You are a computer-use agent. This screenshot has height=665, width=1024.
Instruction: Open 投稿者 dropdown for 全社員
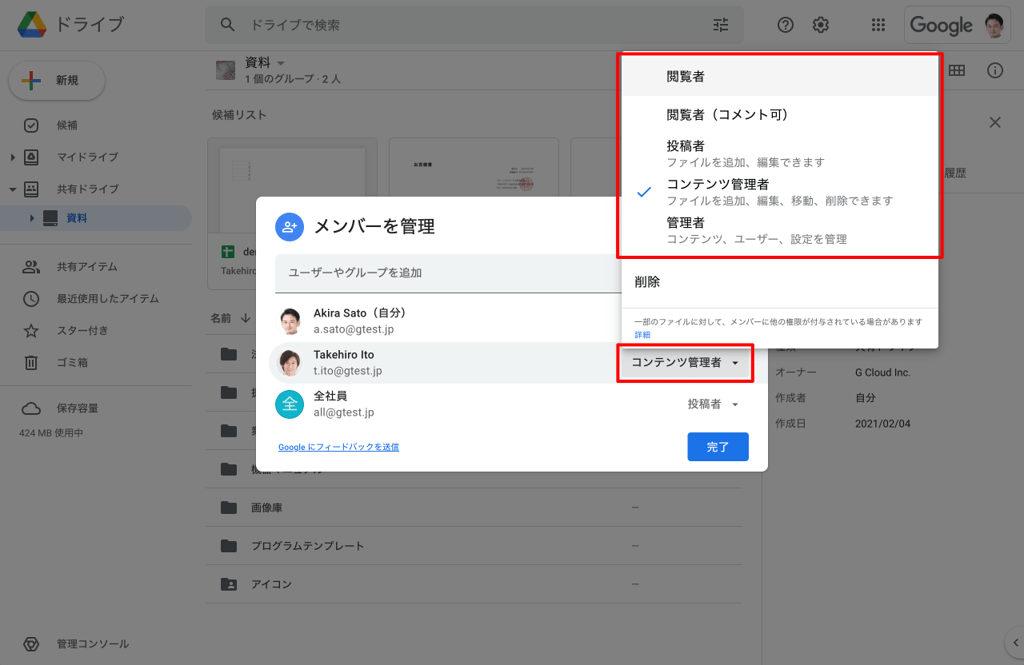713,404
